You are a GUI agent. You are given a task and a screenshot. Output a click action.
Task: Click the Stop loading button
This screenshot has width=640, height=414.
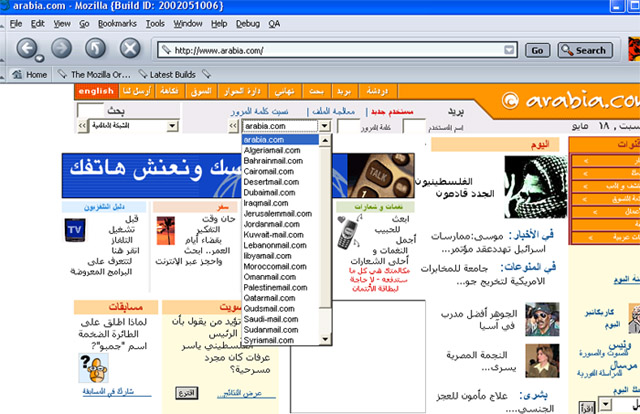130,49
